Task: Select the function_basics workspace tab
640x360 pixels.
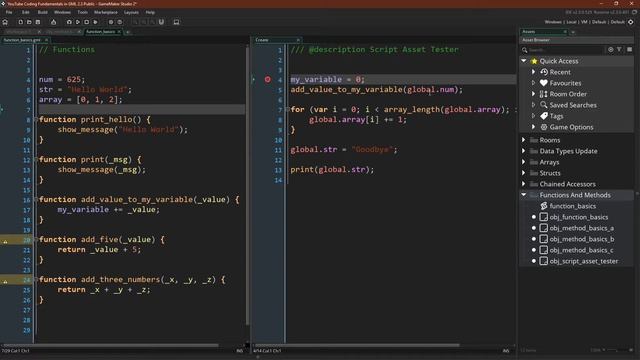Action: [x=100, y=32]
